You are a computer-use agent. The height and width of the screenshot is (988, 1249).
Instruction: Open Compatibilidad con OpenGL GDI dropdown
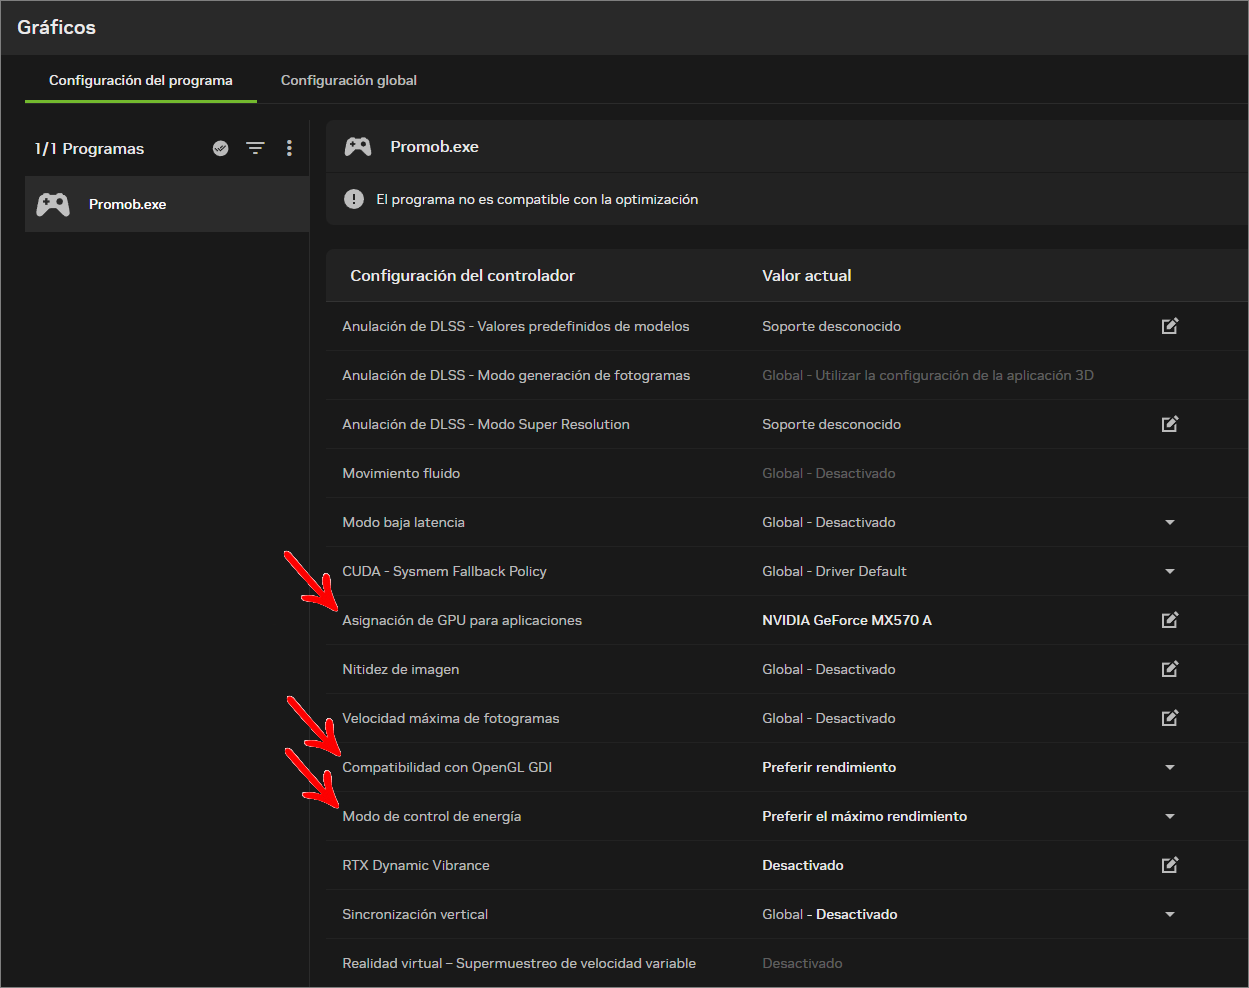(1170, 767)
